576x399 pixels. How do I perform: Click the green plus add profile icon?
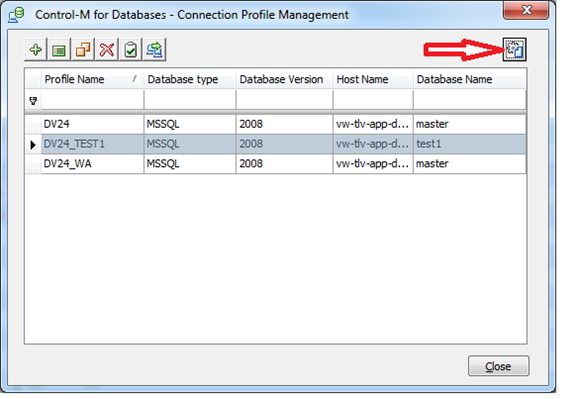(36, 49)
